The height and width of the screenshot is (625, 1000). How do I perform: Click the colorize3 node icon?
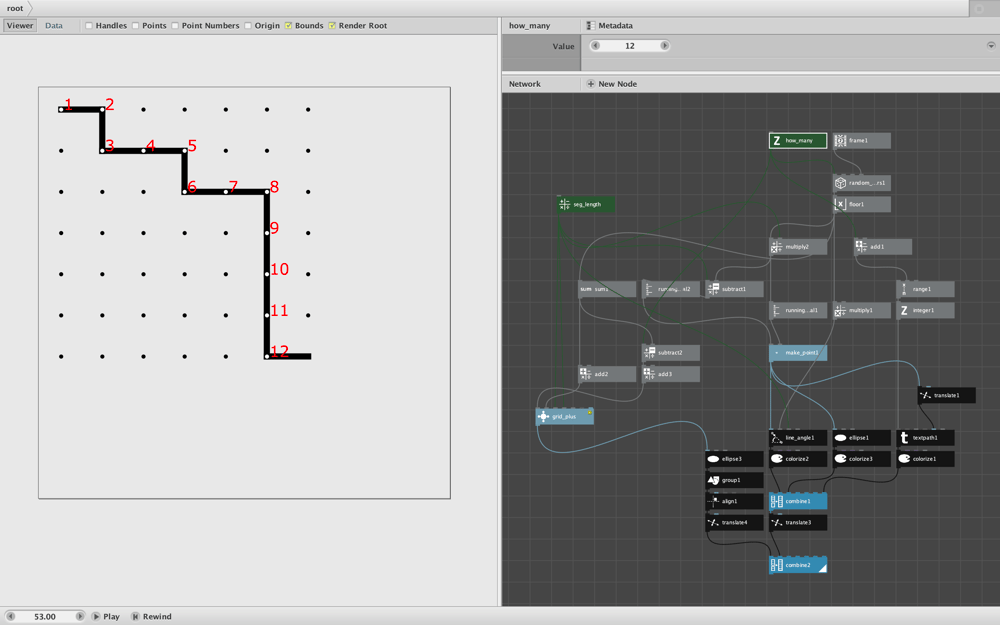pyautogui.click(x=840, y=459)
